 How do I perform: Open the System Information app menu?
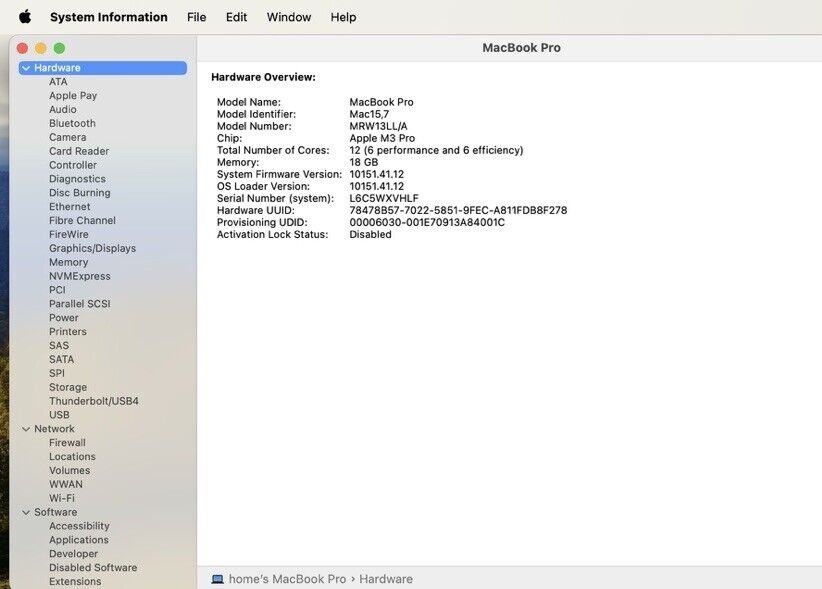click(x=109, y=17)
